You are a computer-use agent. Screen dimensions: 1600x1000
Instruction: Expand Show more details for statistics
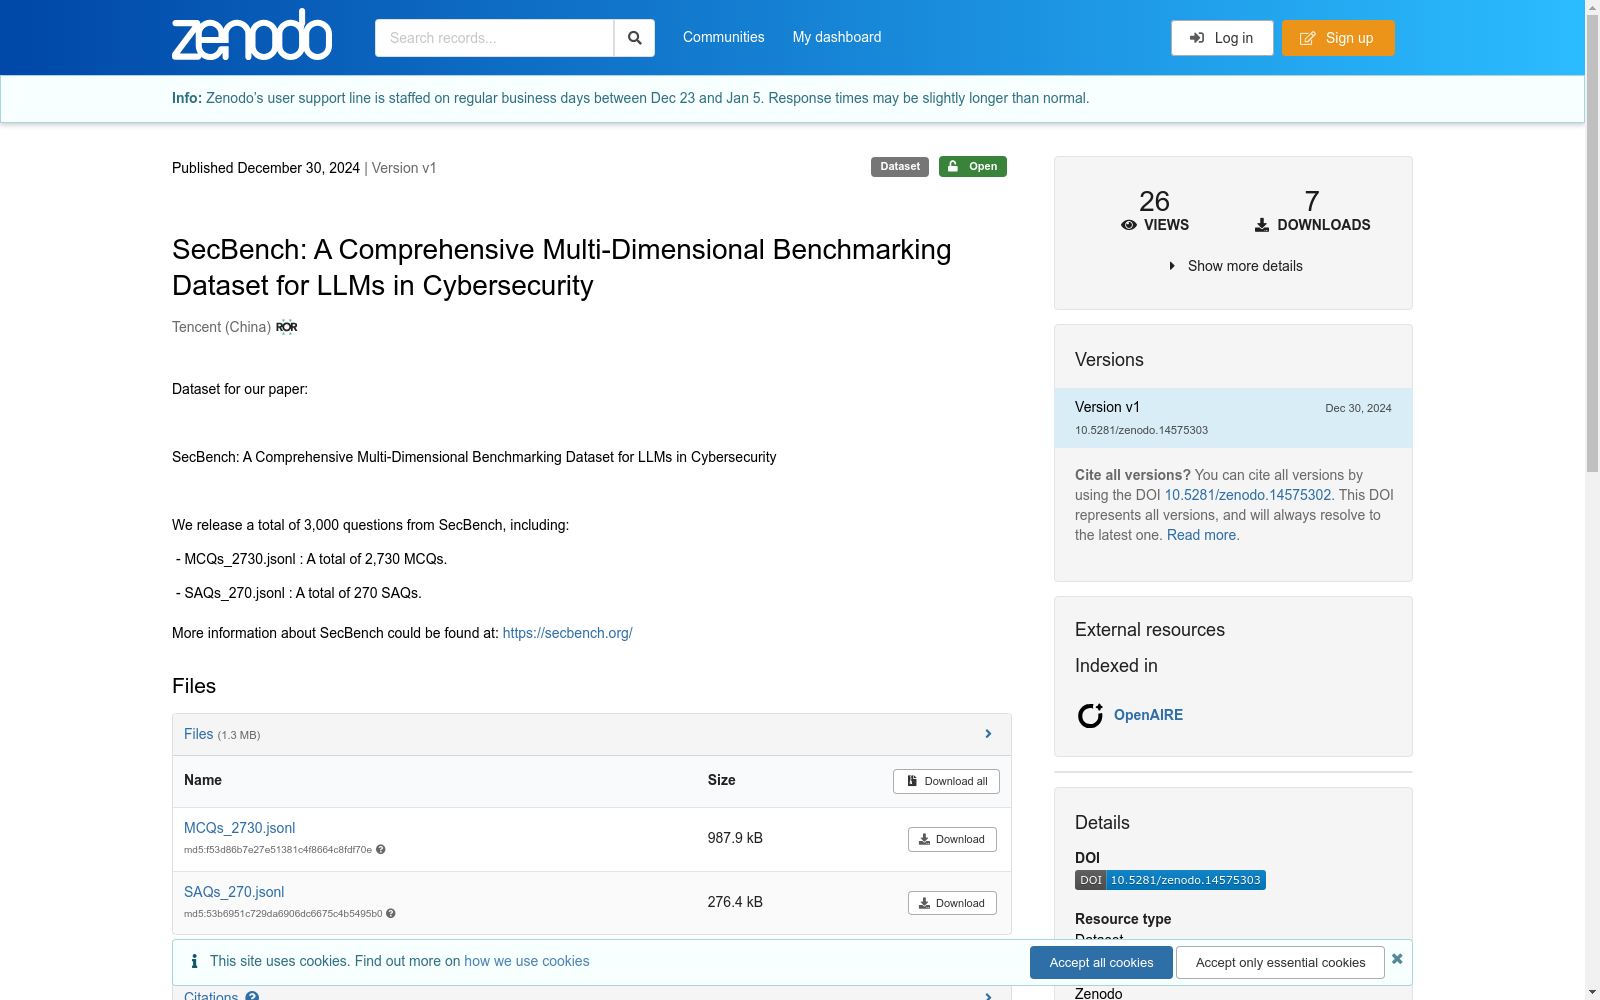(1236, 266)
